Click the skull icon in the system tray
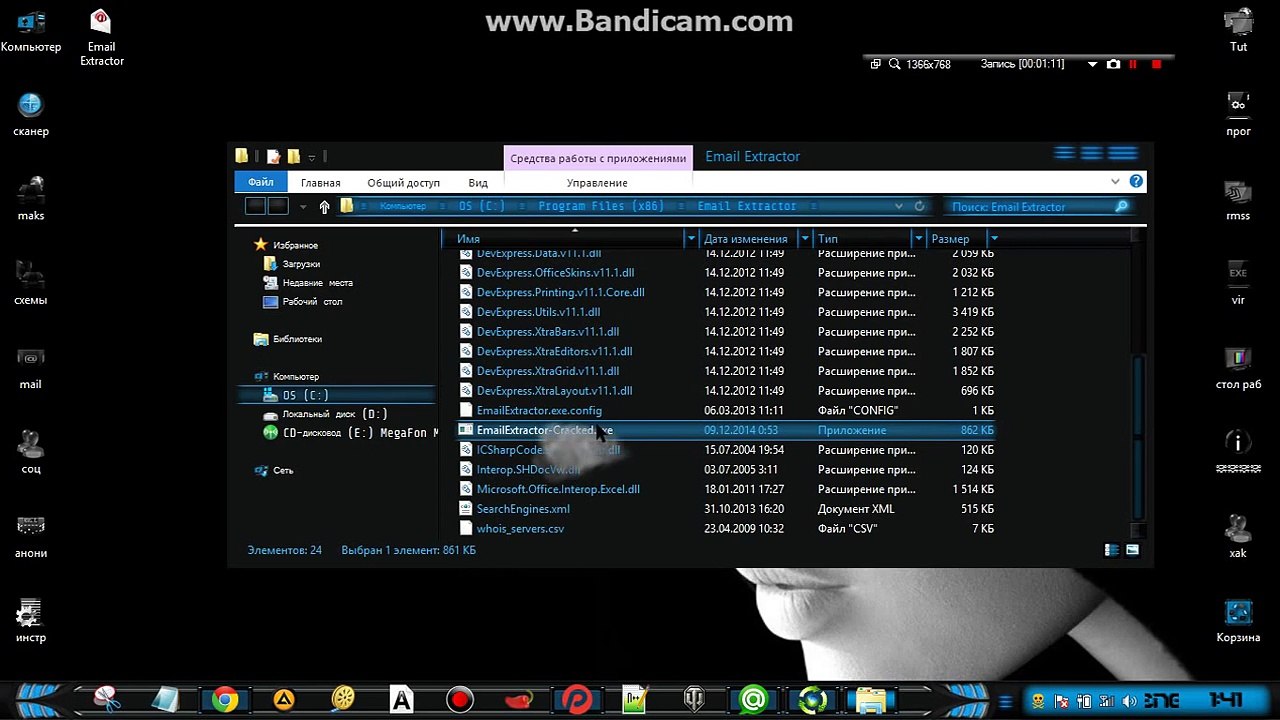1280x720 pixels. point(1038,700)
